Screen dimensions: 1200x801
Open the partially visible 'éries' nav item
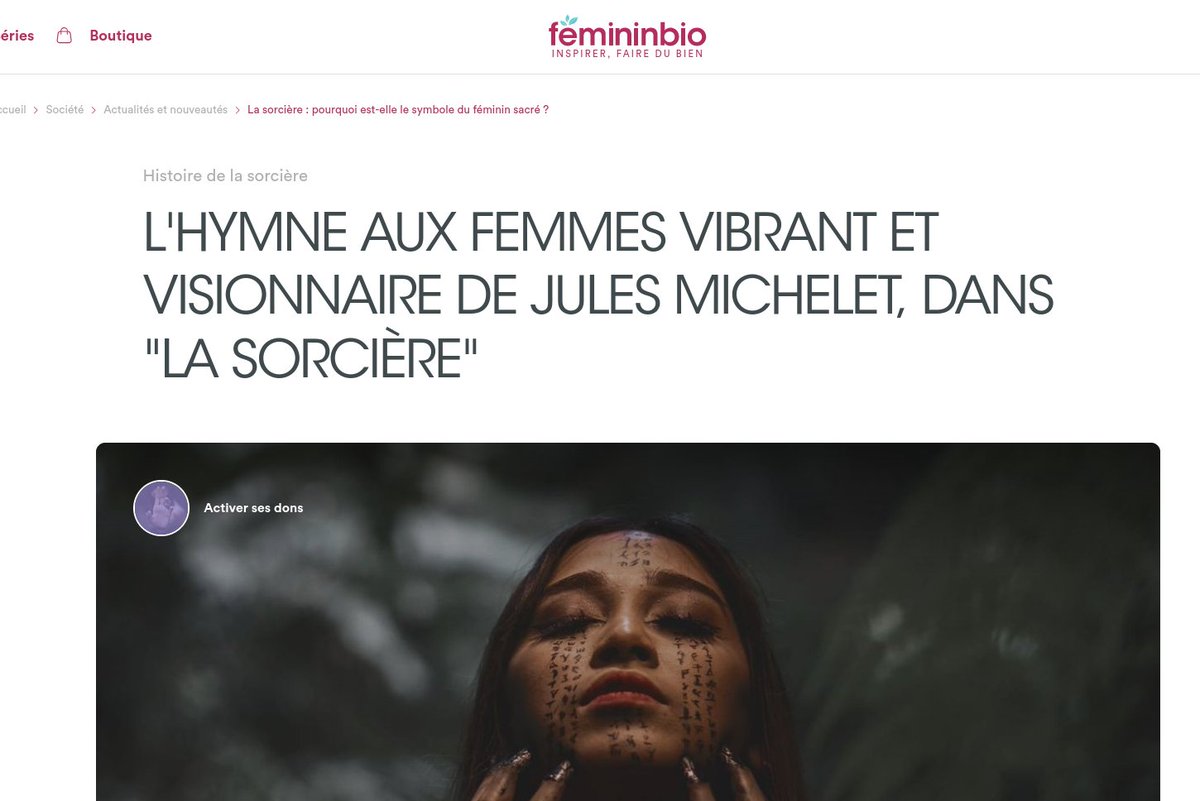(x=17, y=36)
